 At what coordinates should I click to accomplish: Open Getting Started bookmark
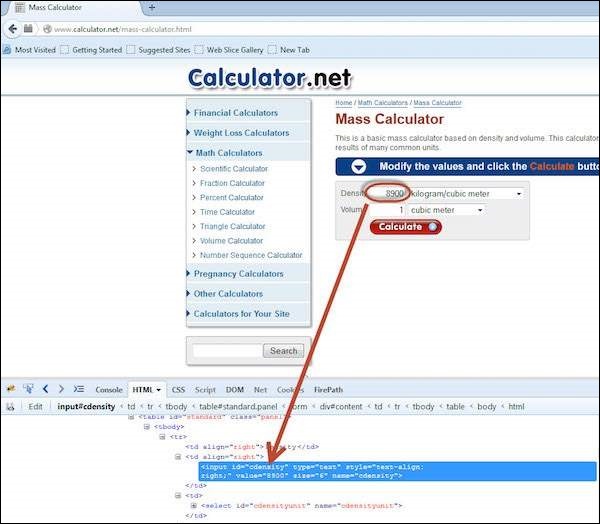click(x=97, y=50)
